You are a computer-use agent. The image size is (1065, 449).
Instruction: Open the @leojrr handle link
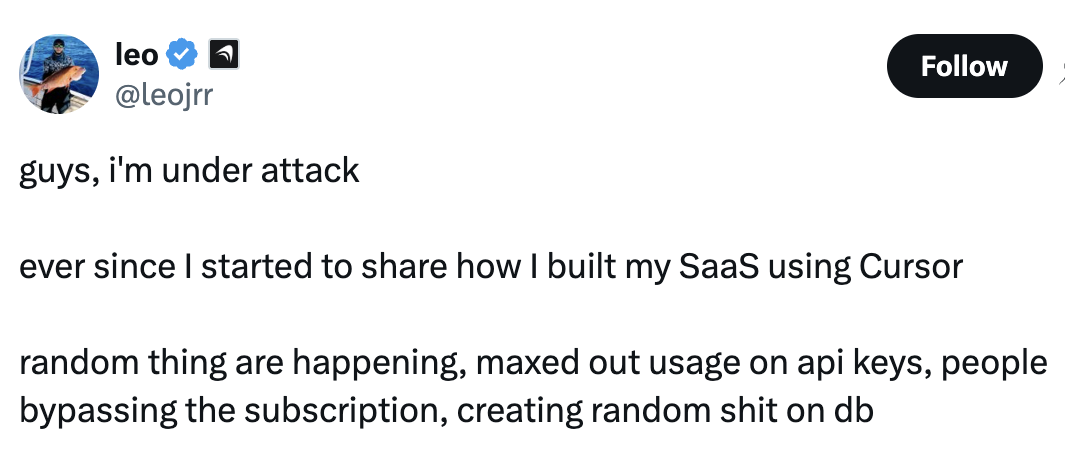[x=165, y=94]
